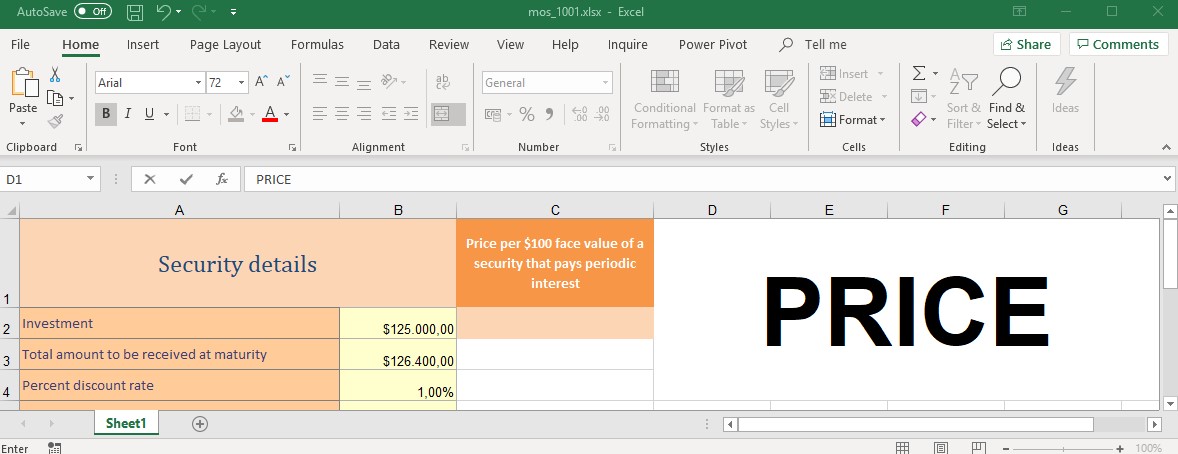Click the Save icon in title bar

point(135,12)
